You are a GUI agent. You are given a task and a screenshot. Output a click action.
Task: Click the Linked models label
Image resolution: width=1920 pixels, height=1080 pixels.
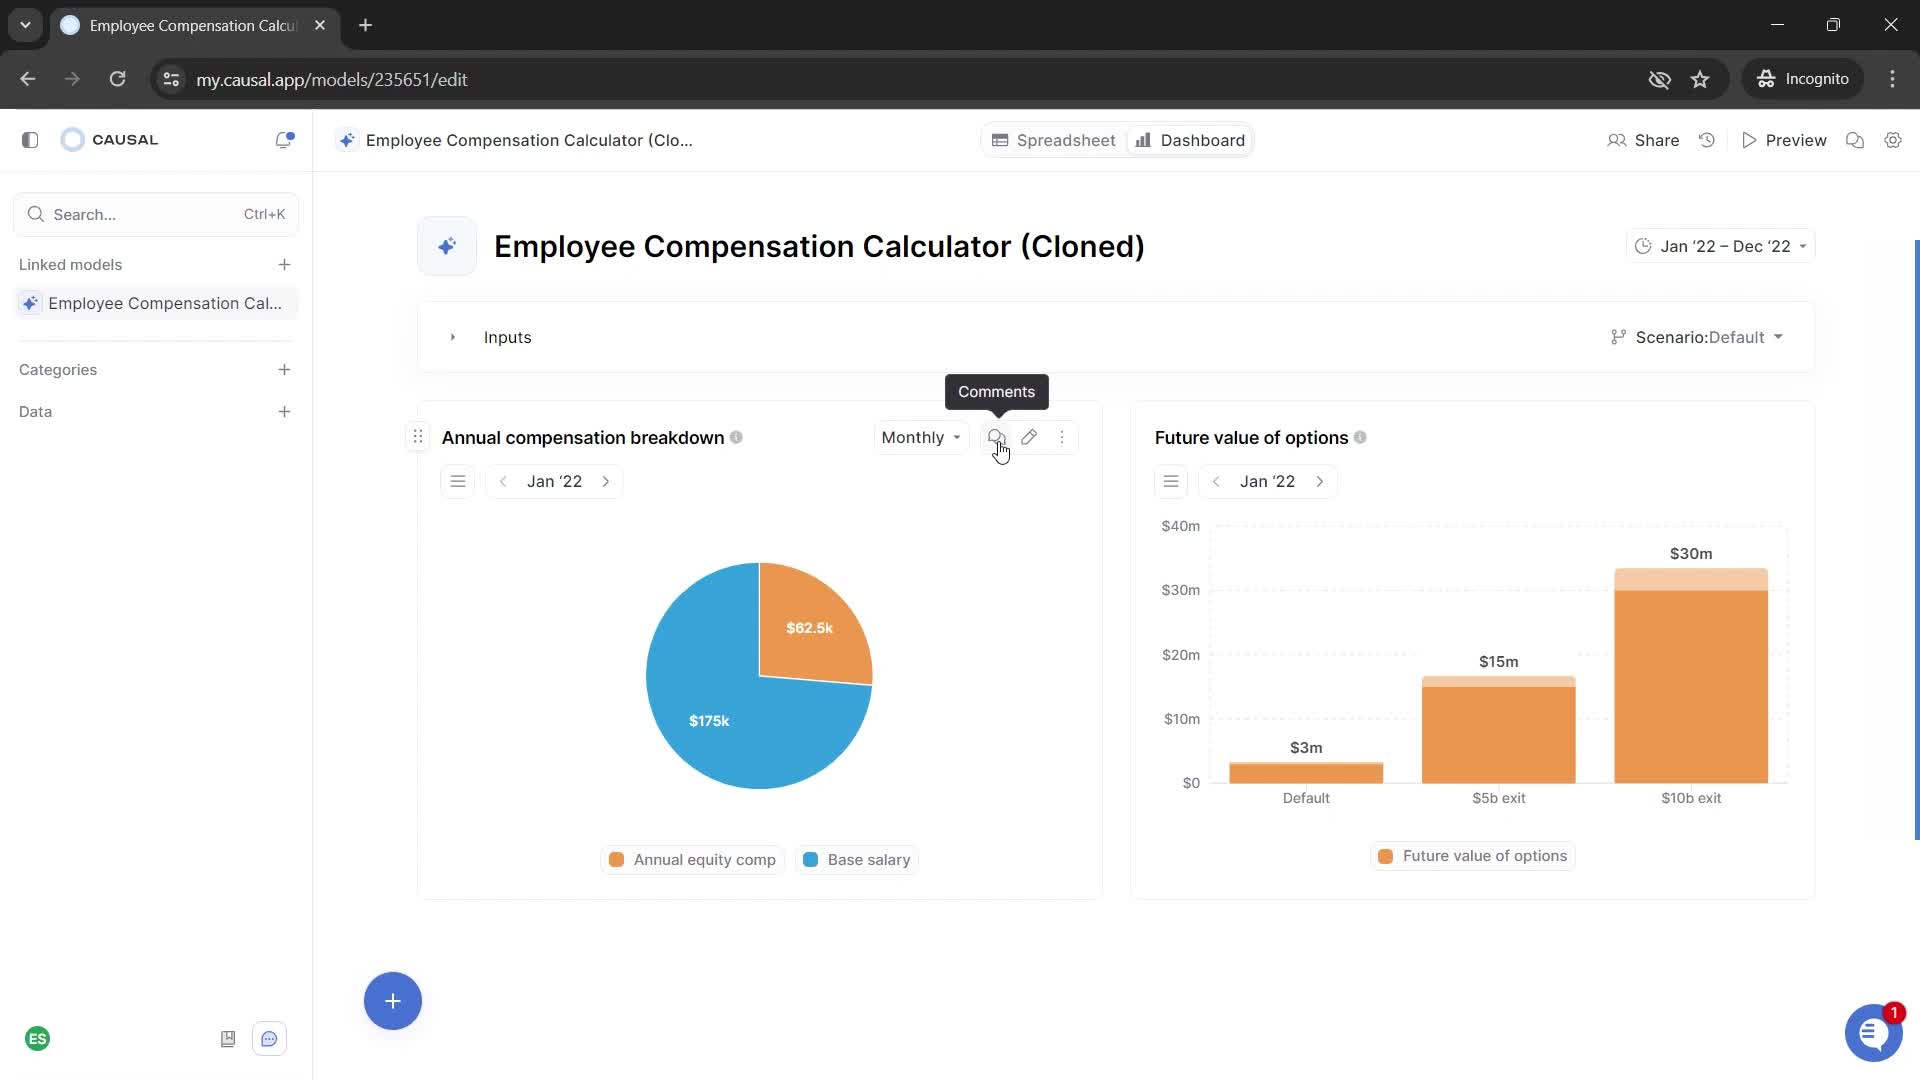tap(70, 265)
